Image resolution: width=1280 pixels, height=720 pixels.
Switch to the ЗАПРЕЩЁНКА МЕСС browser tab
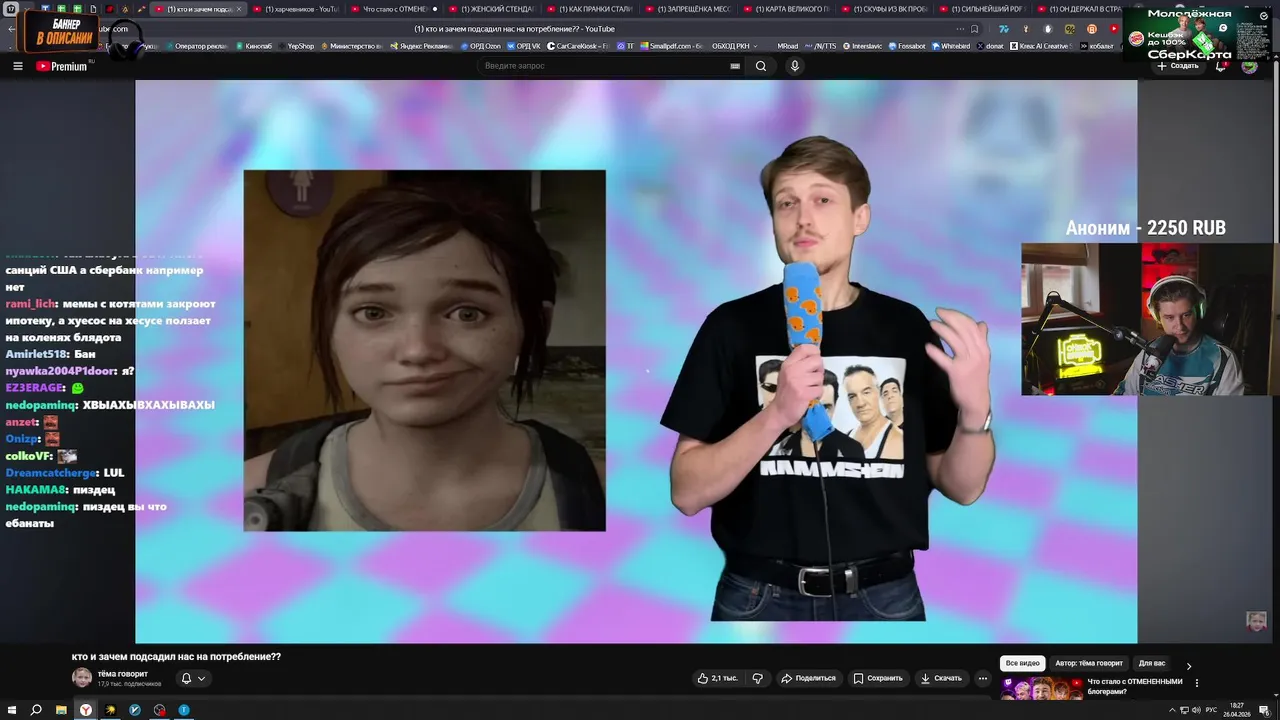(689, 9)
